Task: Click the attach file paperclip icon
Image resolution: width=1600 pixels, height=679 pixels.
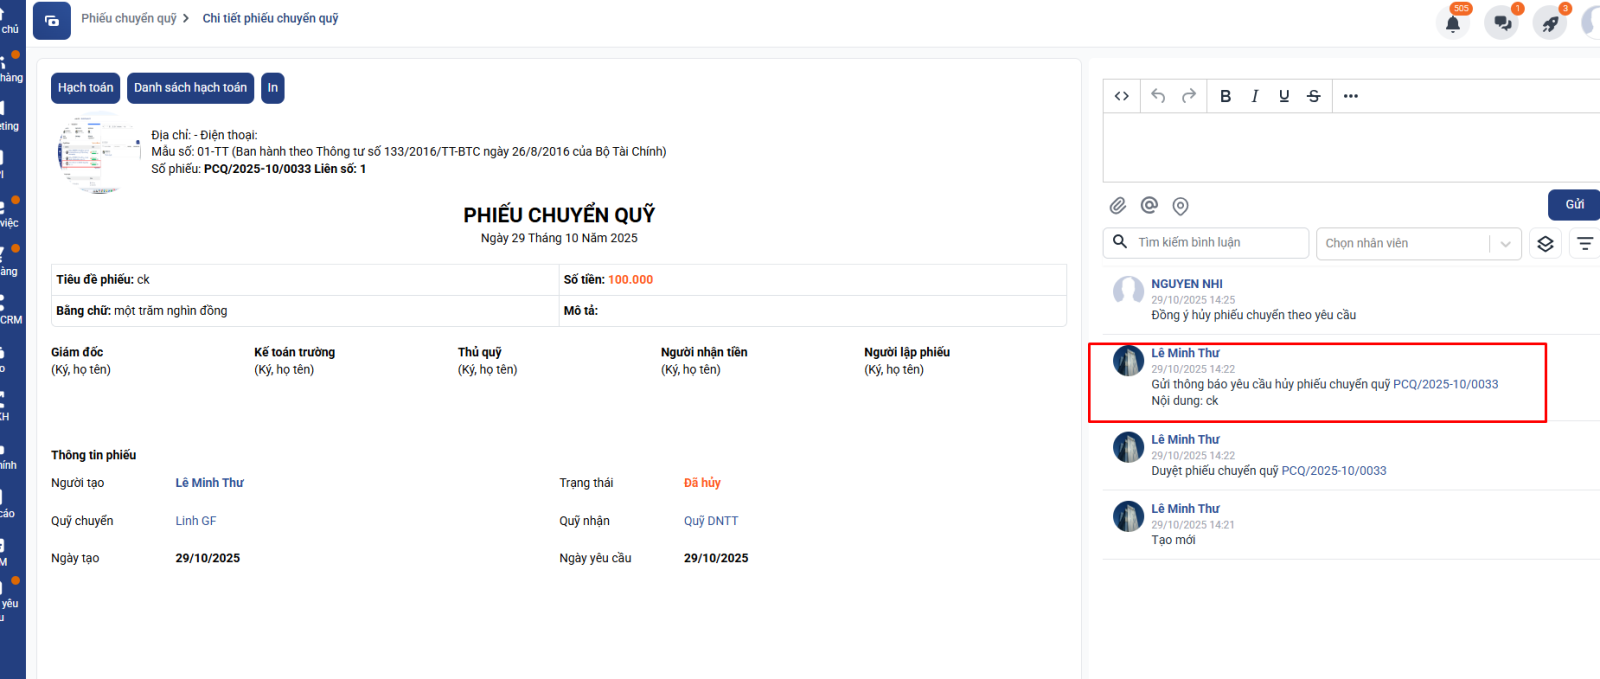Action: (1118, 206)
